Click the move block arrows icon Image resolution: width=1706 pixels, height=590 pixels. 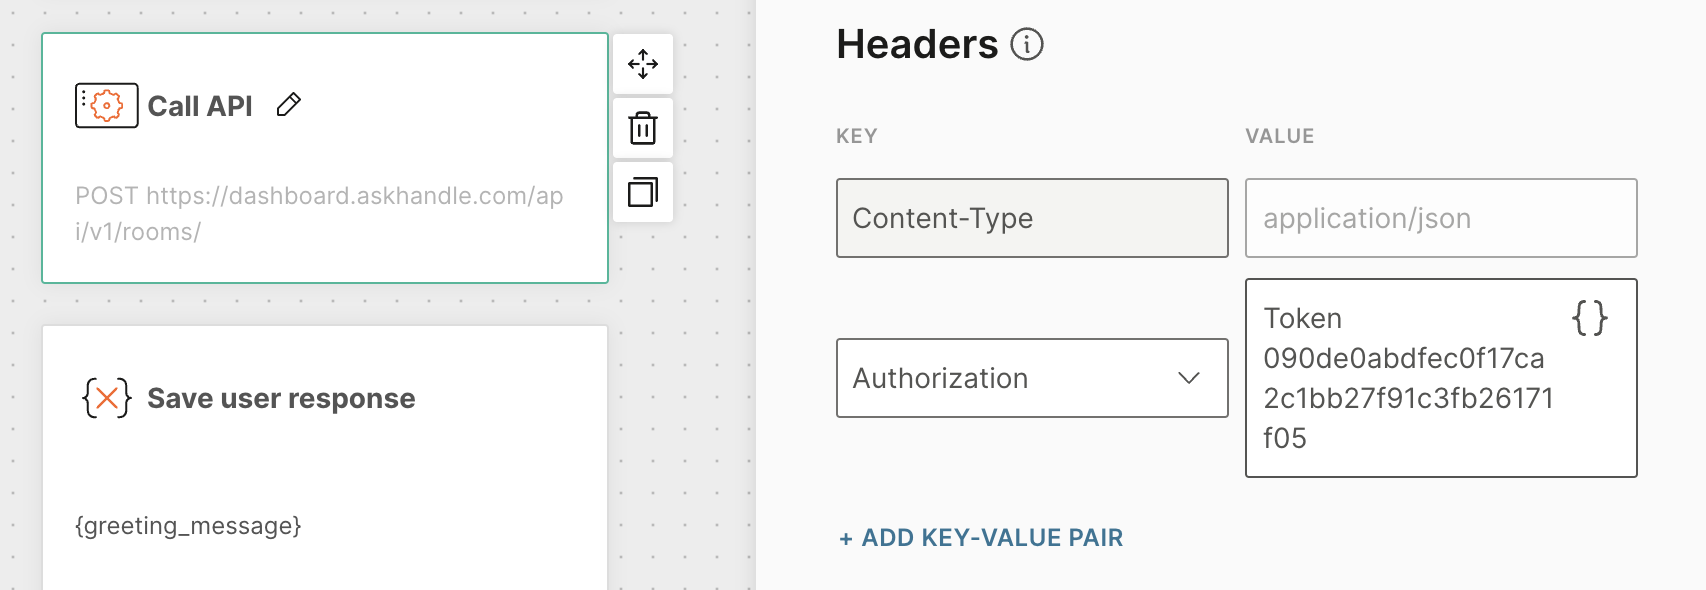643,64
